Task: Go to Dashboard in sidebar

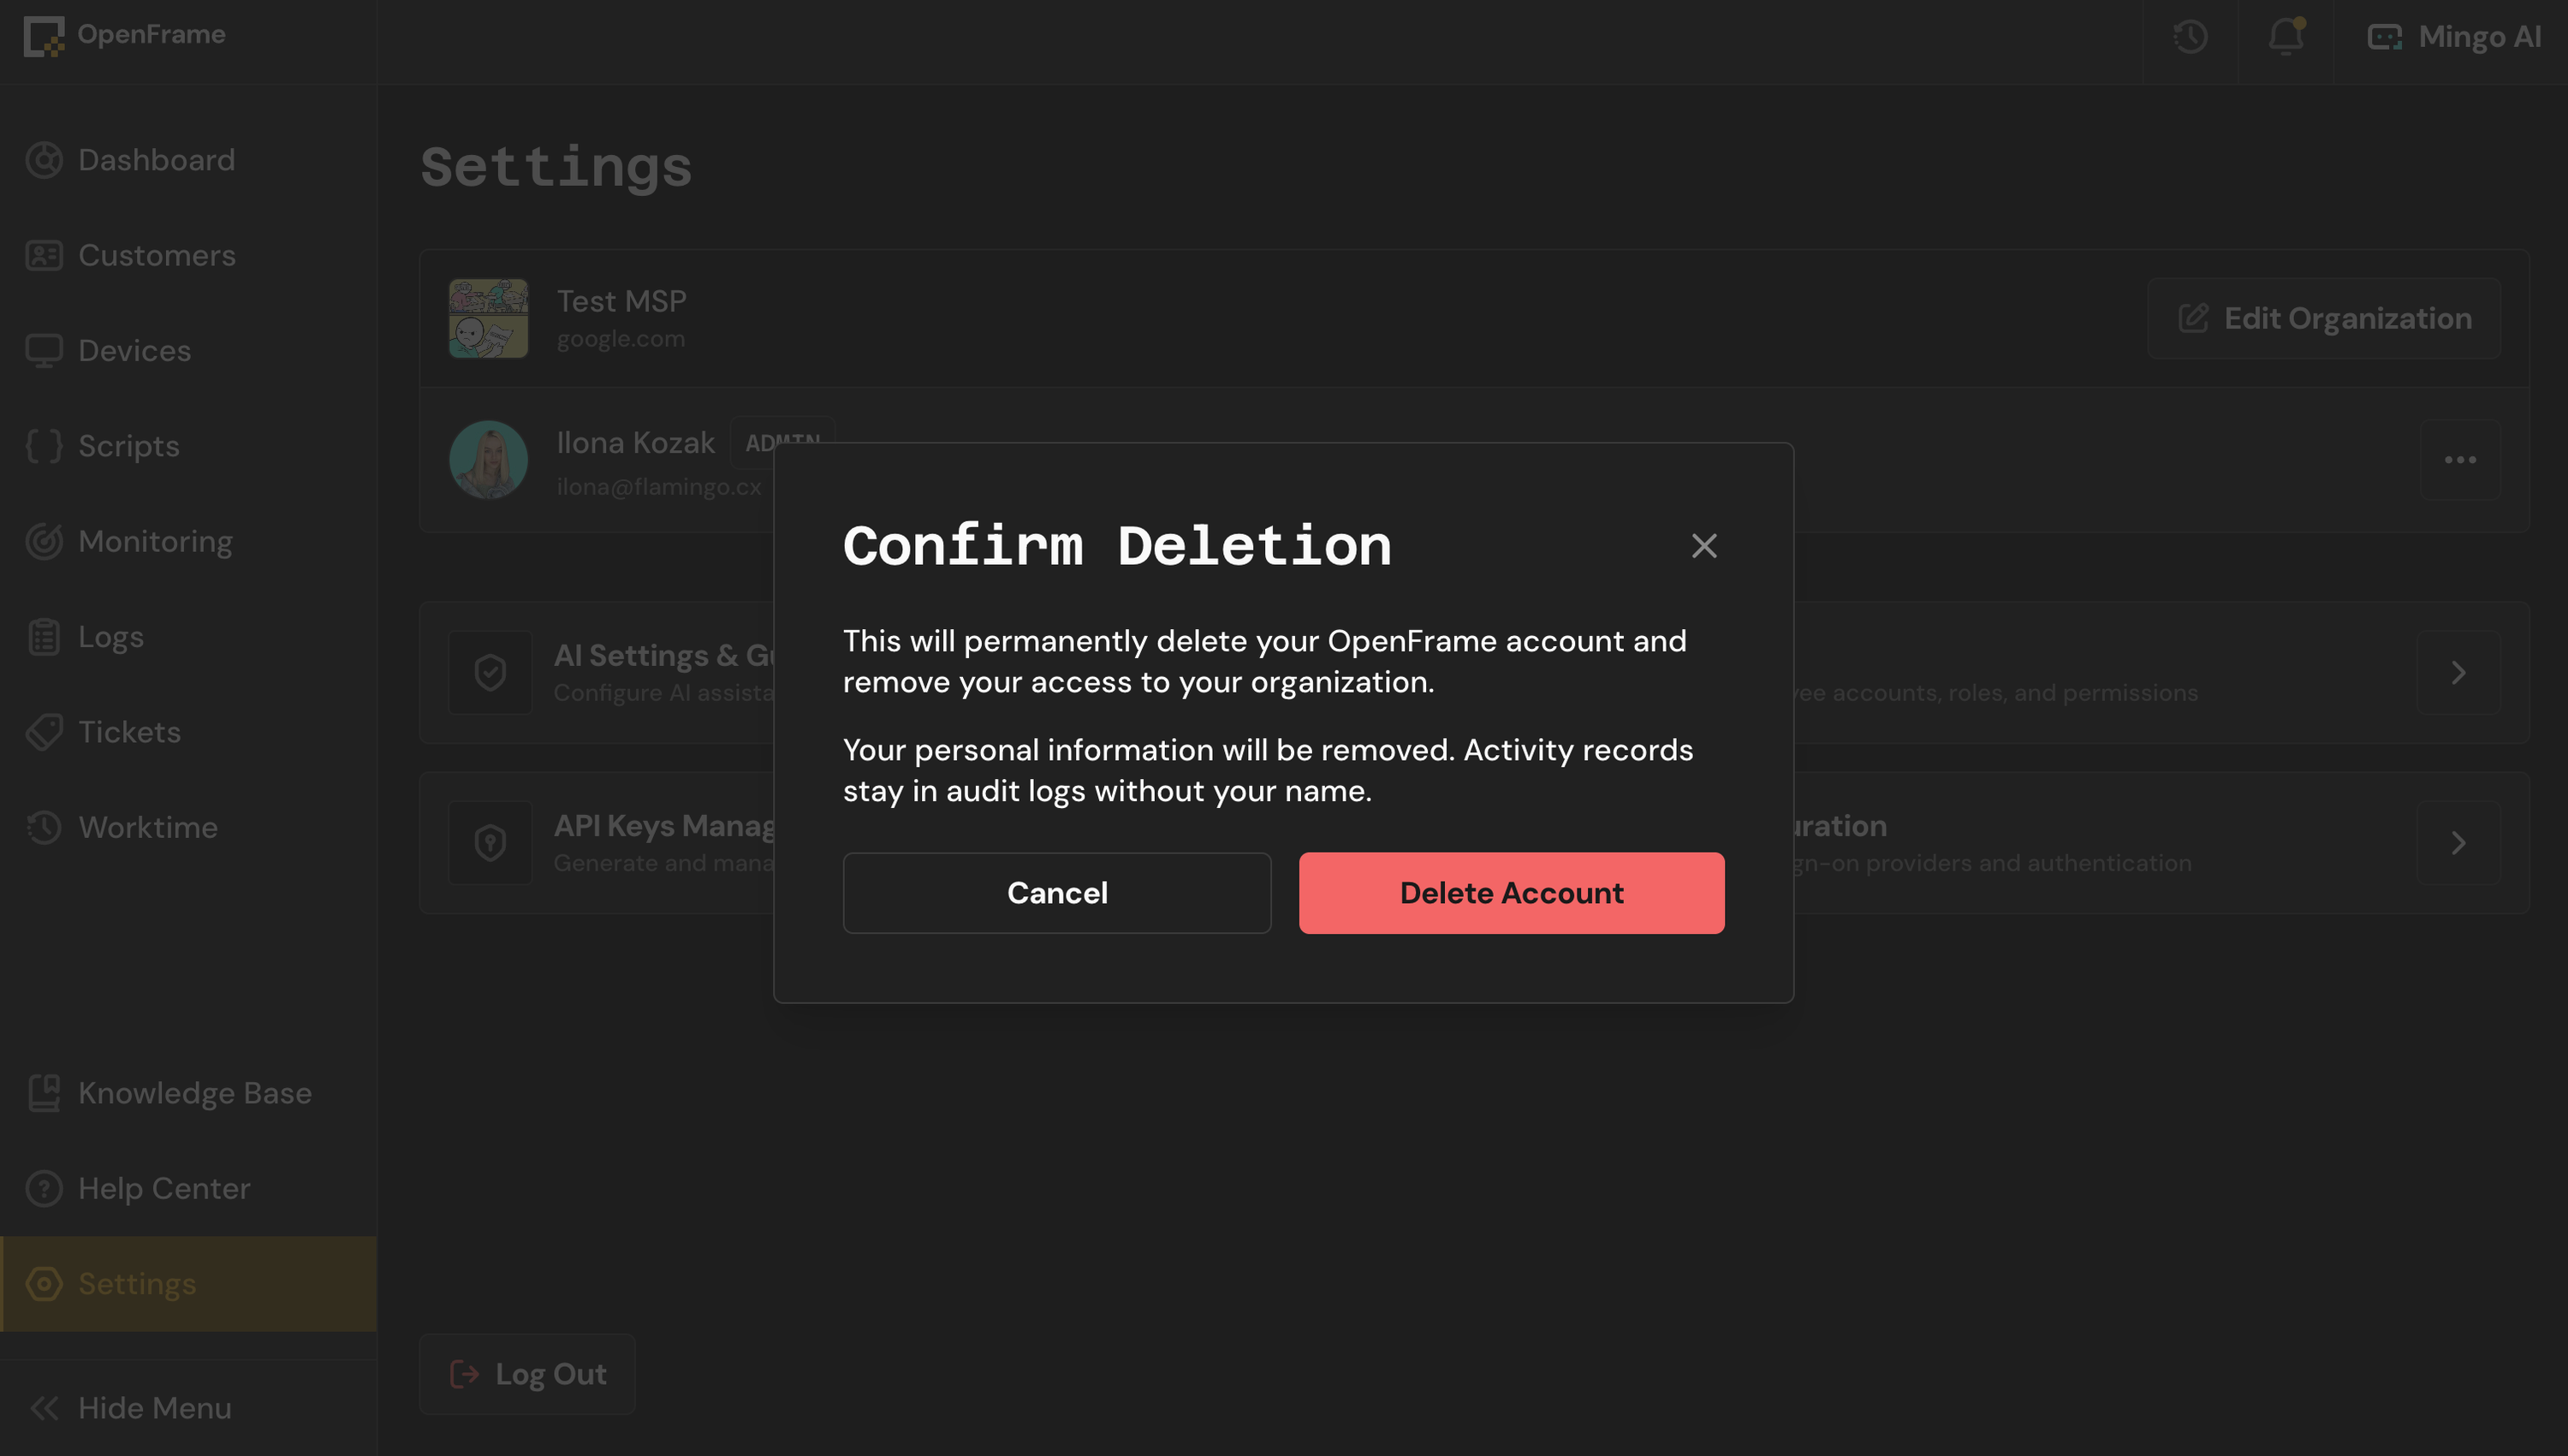Action: click(x=188, y=160)
